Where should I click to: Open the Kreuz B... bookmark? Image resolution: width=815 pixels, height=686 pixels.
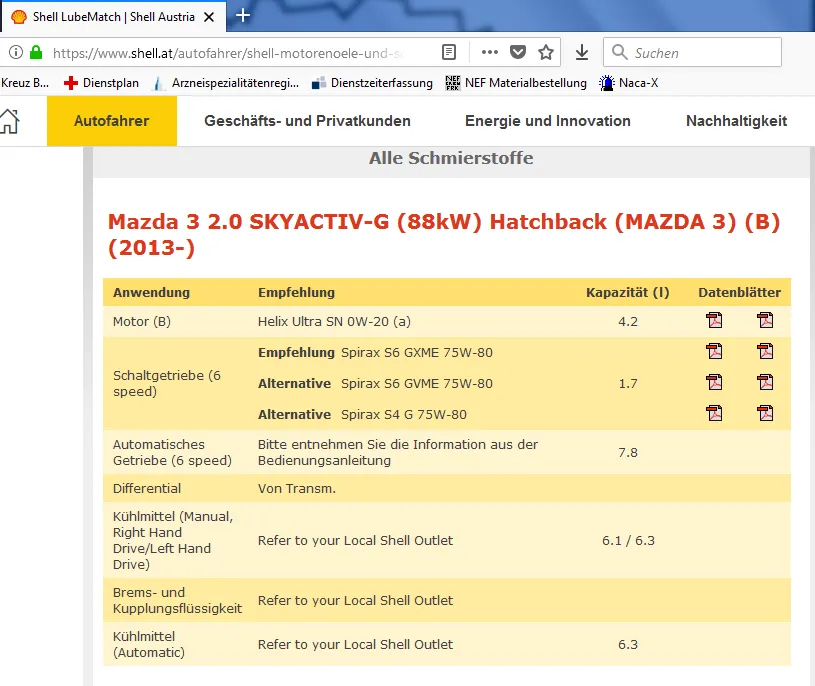coord(25,83)
